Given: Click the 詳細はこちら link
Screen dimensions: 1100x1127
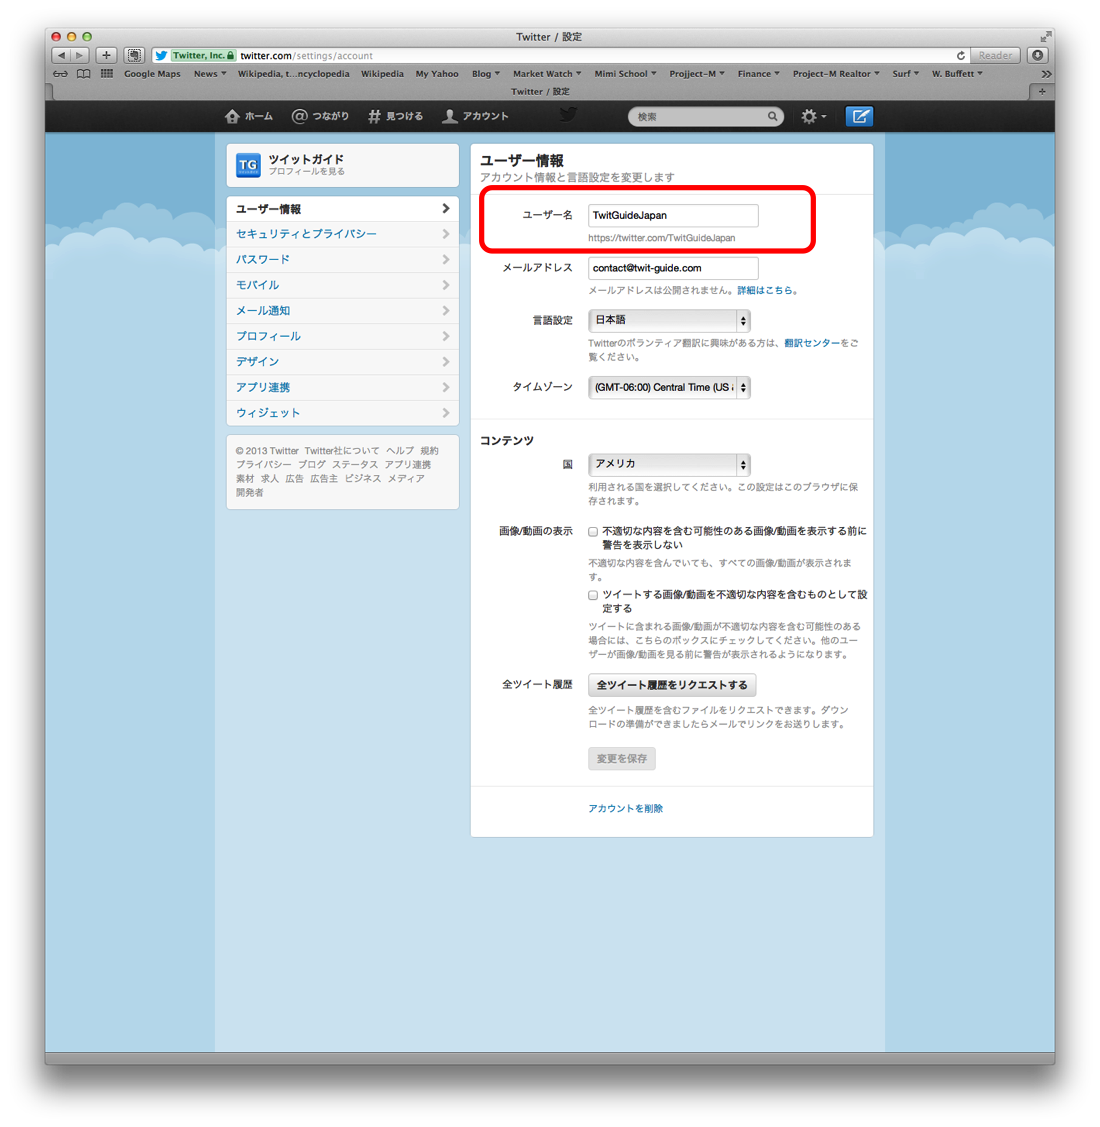Looking at the screenshot, I should (x=765, y=290).
